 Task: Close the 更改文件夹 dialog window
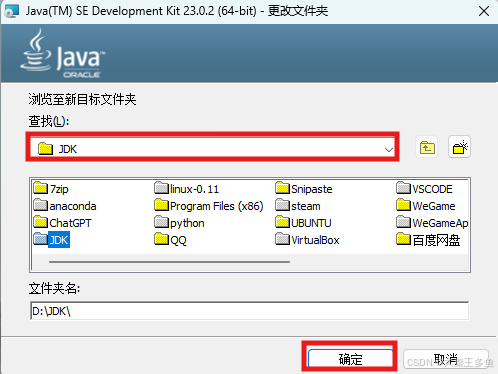coord(484,11)
